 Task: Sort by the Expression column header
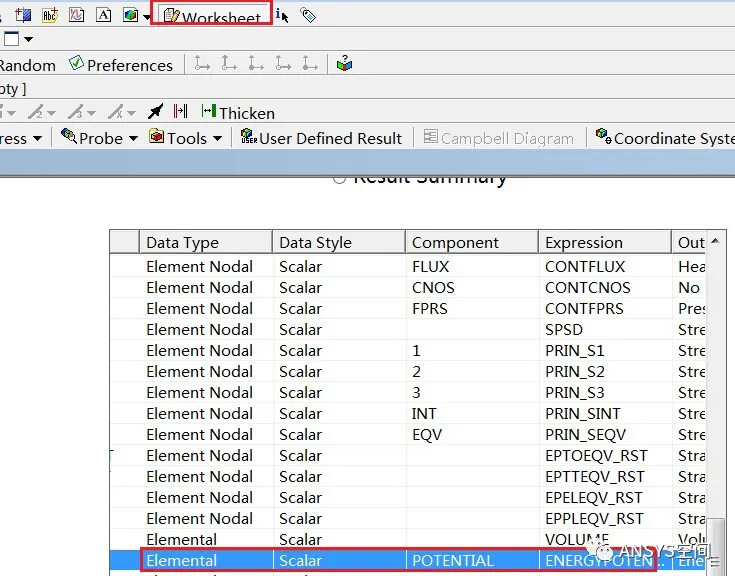(604, 242)
